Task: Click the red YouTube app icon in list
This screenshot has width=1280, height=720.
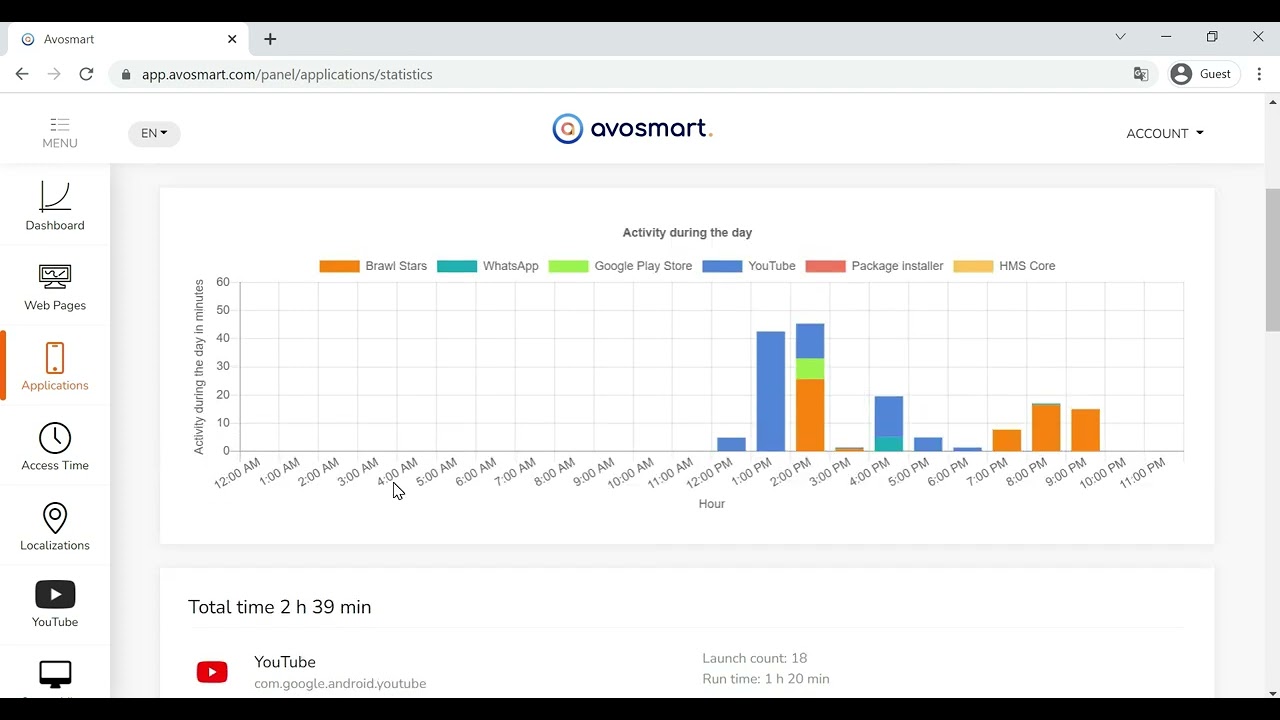Action: click(x=212, y=672)
